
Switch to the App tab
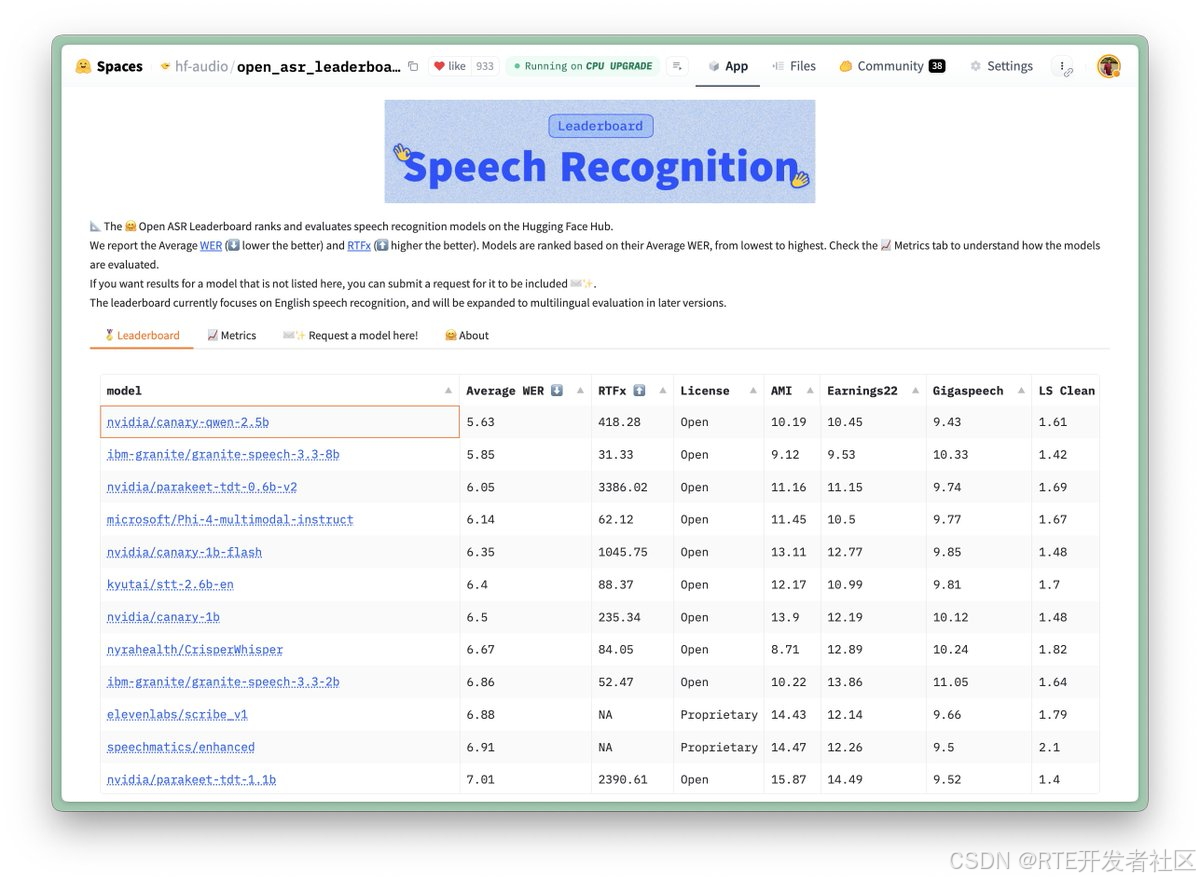click(728, 66)
